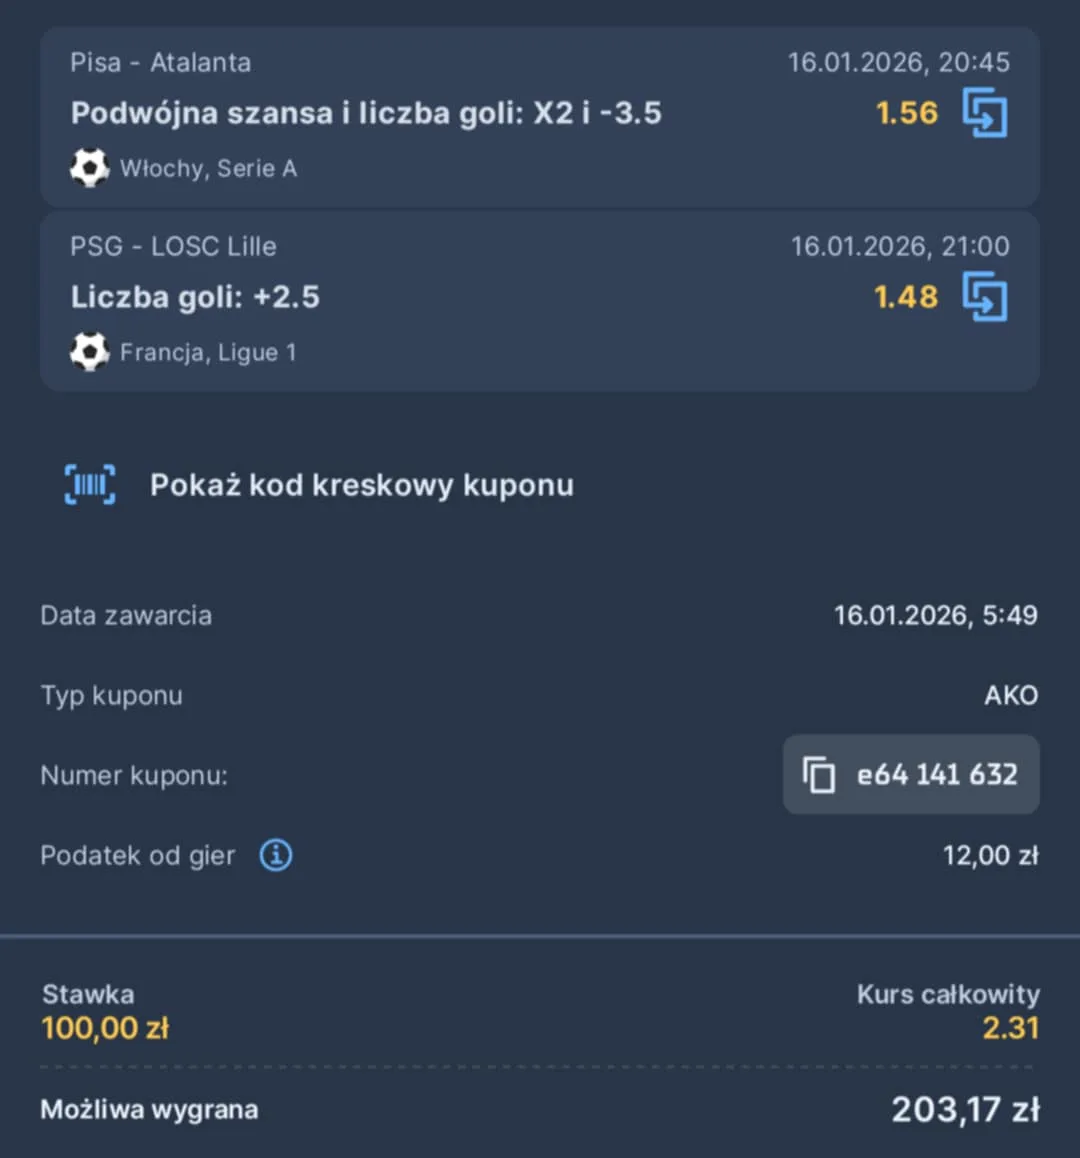This screenshot has height=1158, width=1080.
Task: Click the barcode icon near coupon code text
Action: pyautogui.click(x=89, y=484)
